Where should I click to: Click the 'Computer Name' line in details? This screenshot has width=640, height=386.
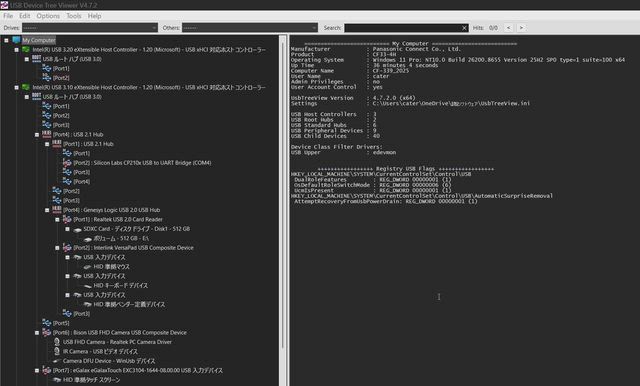click(x=350, y=71)
